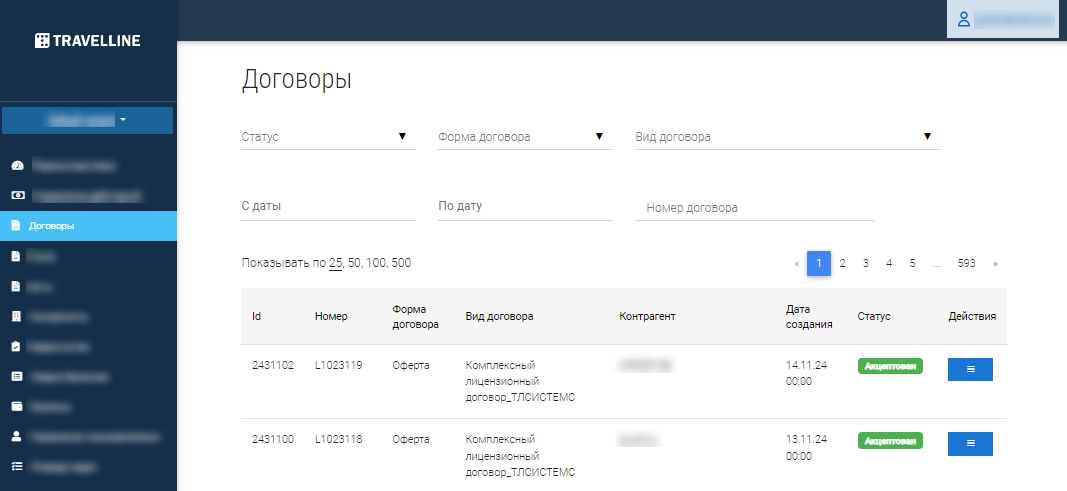Click the Вид договора column header
The image size is (1067, 491).
pyautogui.click(x=499, y=316)
